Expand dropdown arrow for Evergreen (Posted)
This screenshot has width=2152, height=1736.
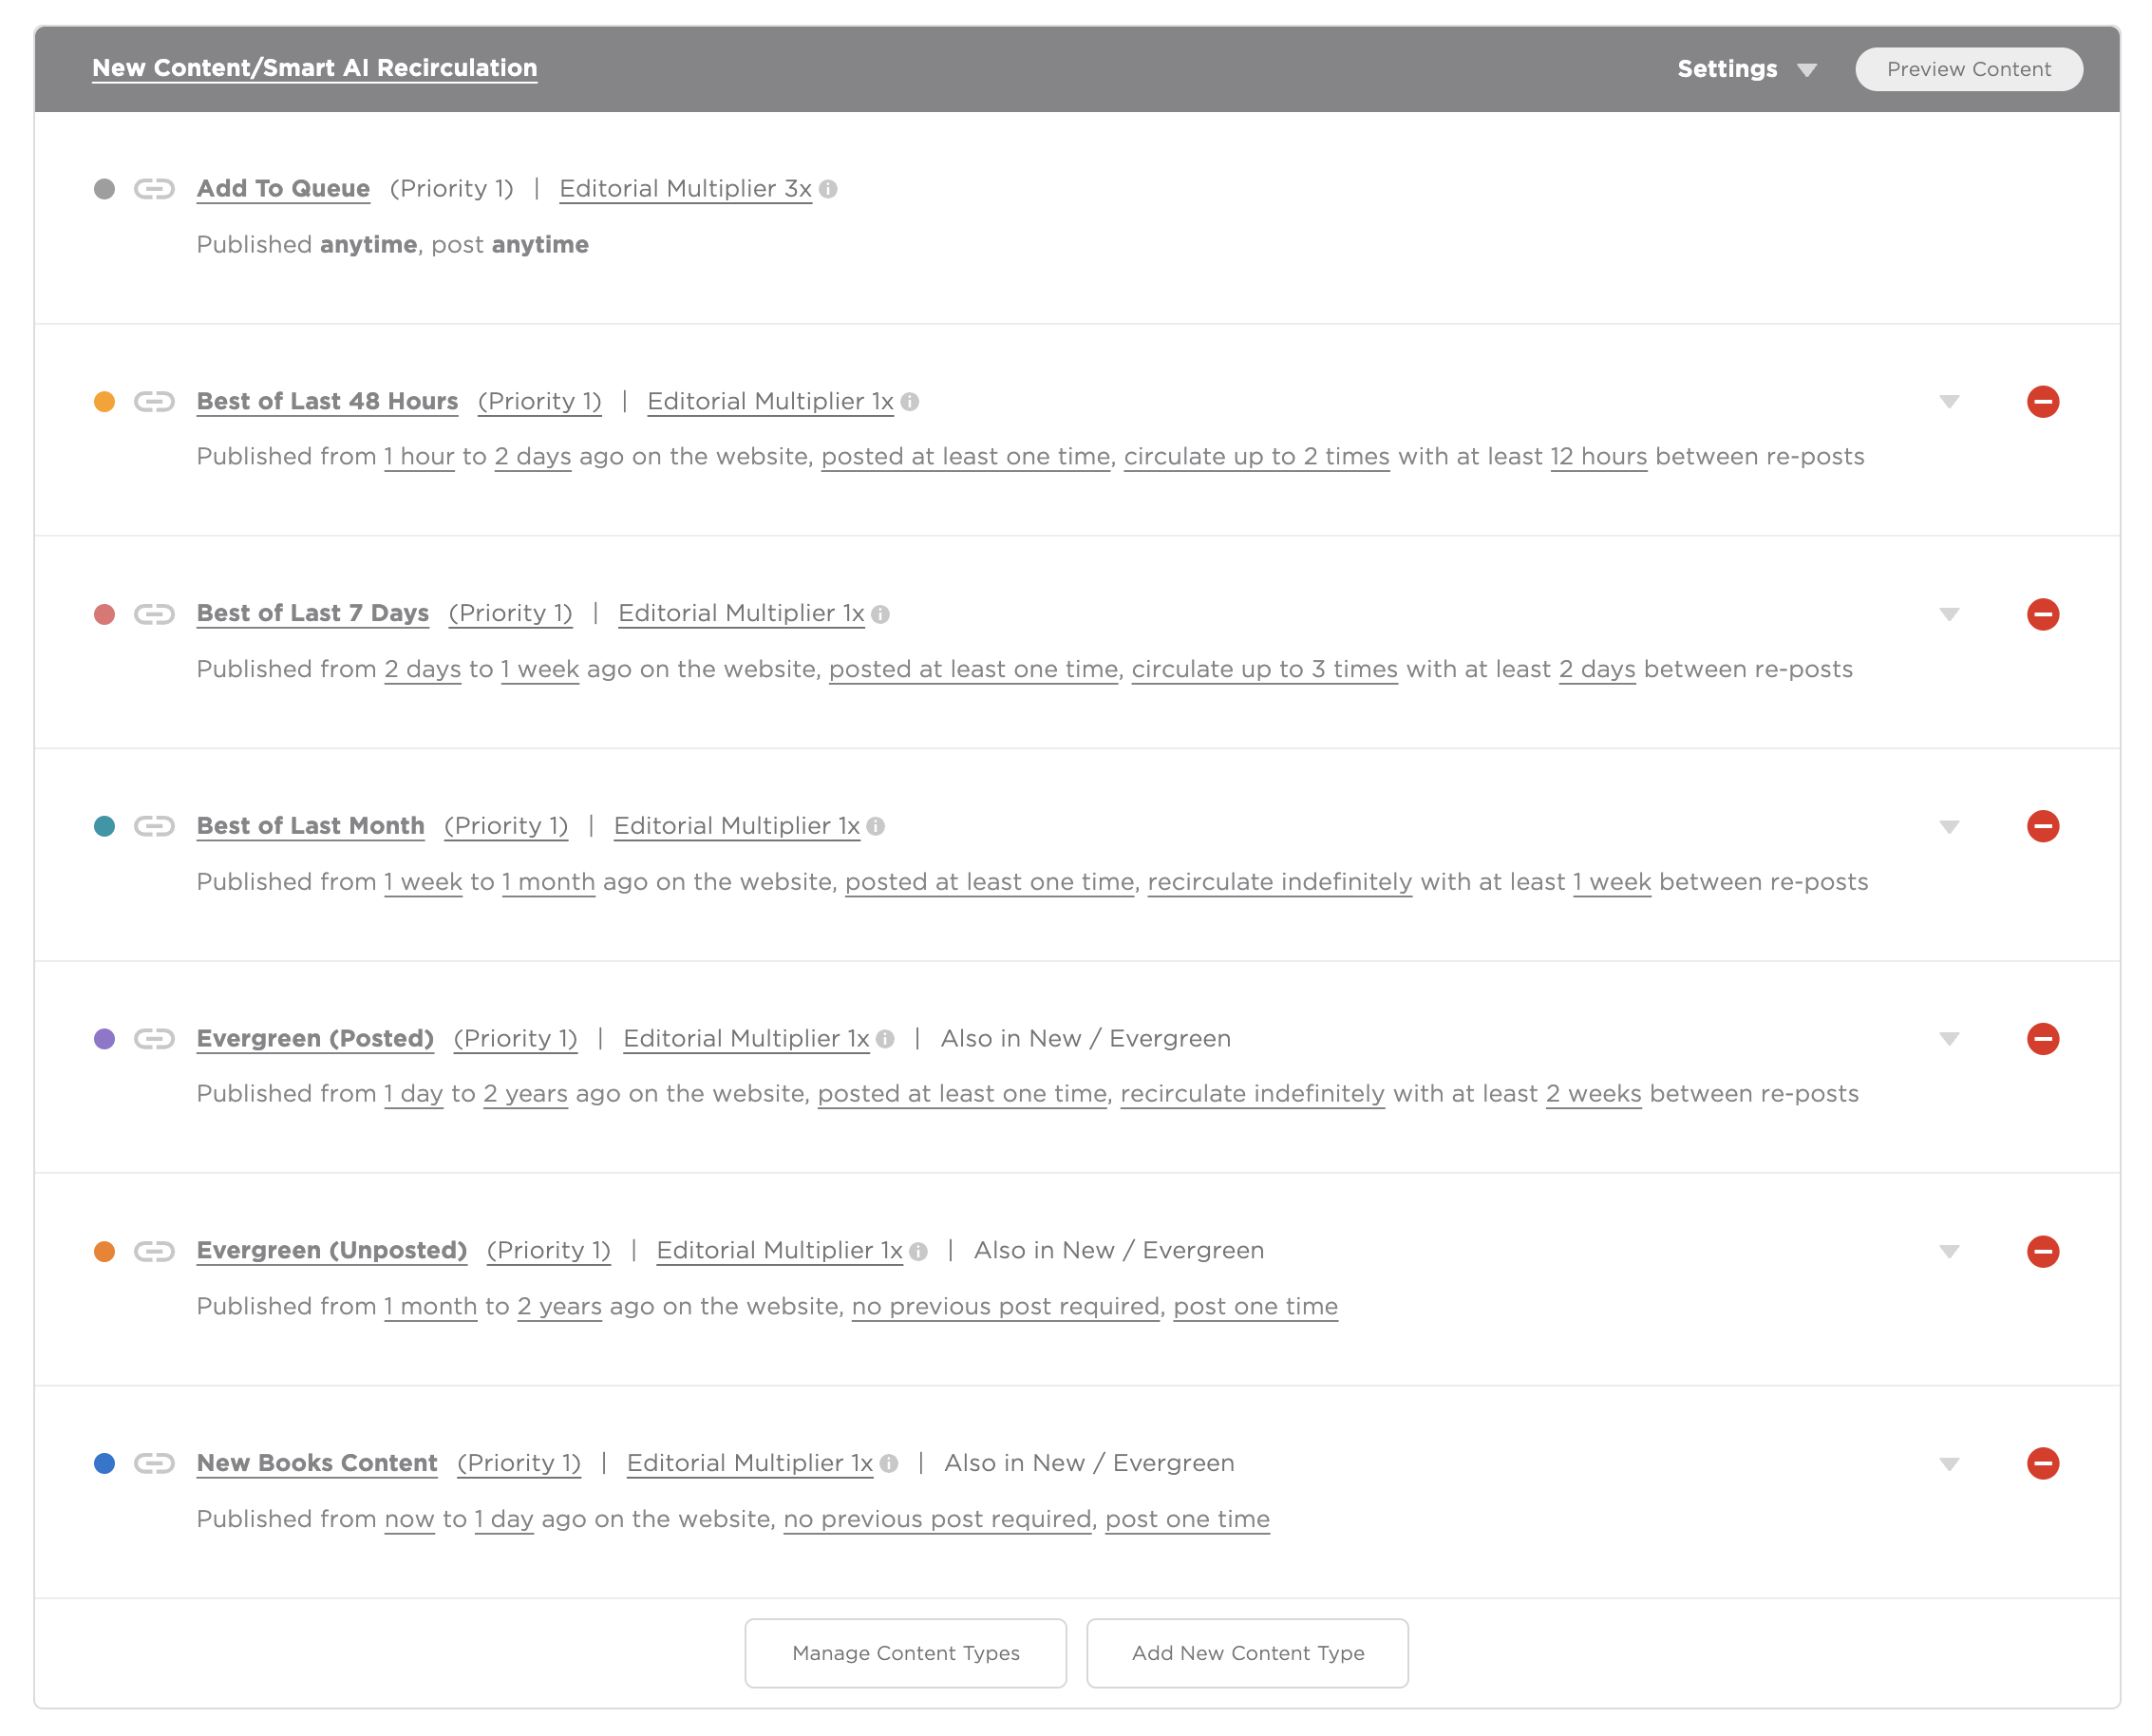(x=1949, y=1040)
